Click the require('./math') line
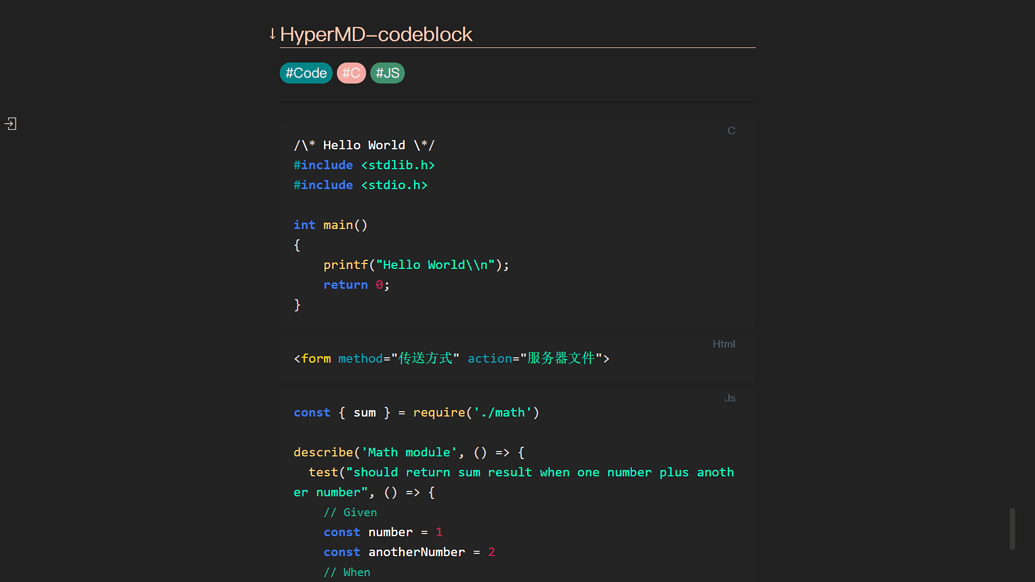This screenshot has height=582, width=1035. pos(416,412)
